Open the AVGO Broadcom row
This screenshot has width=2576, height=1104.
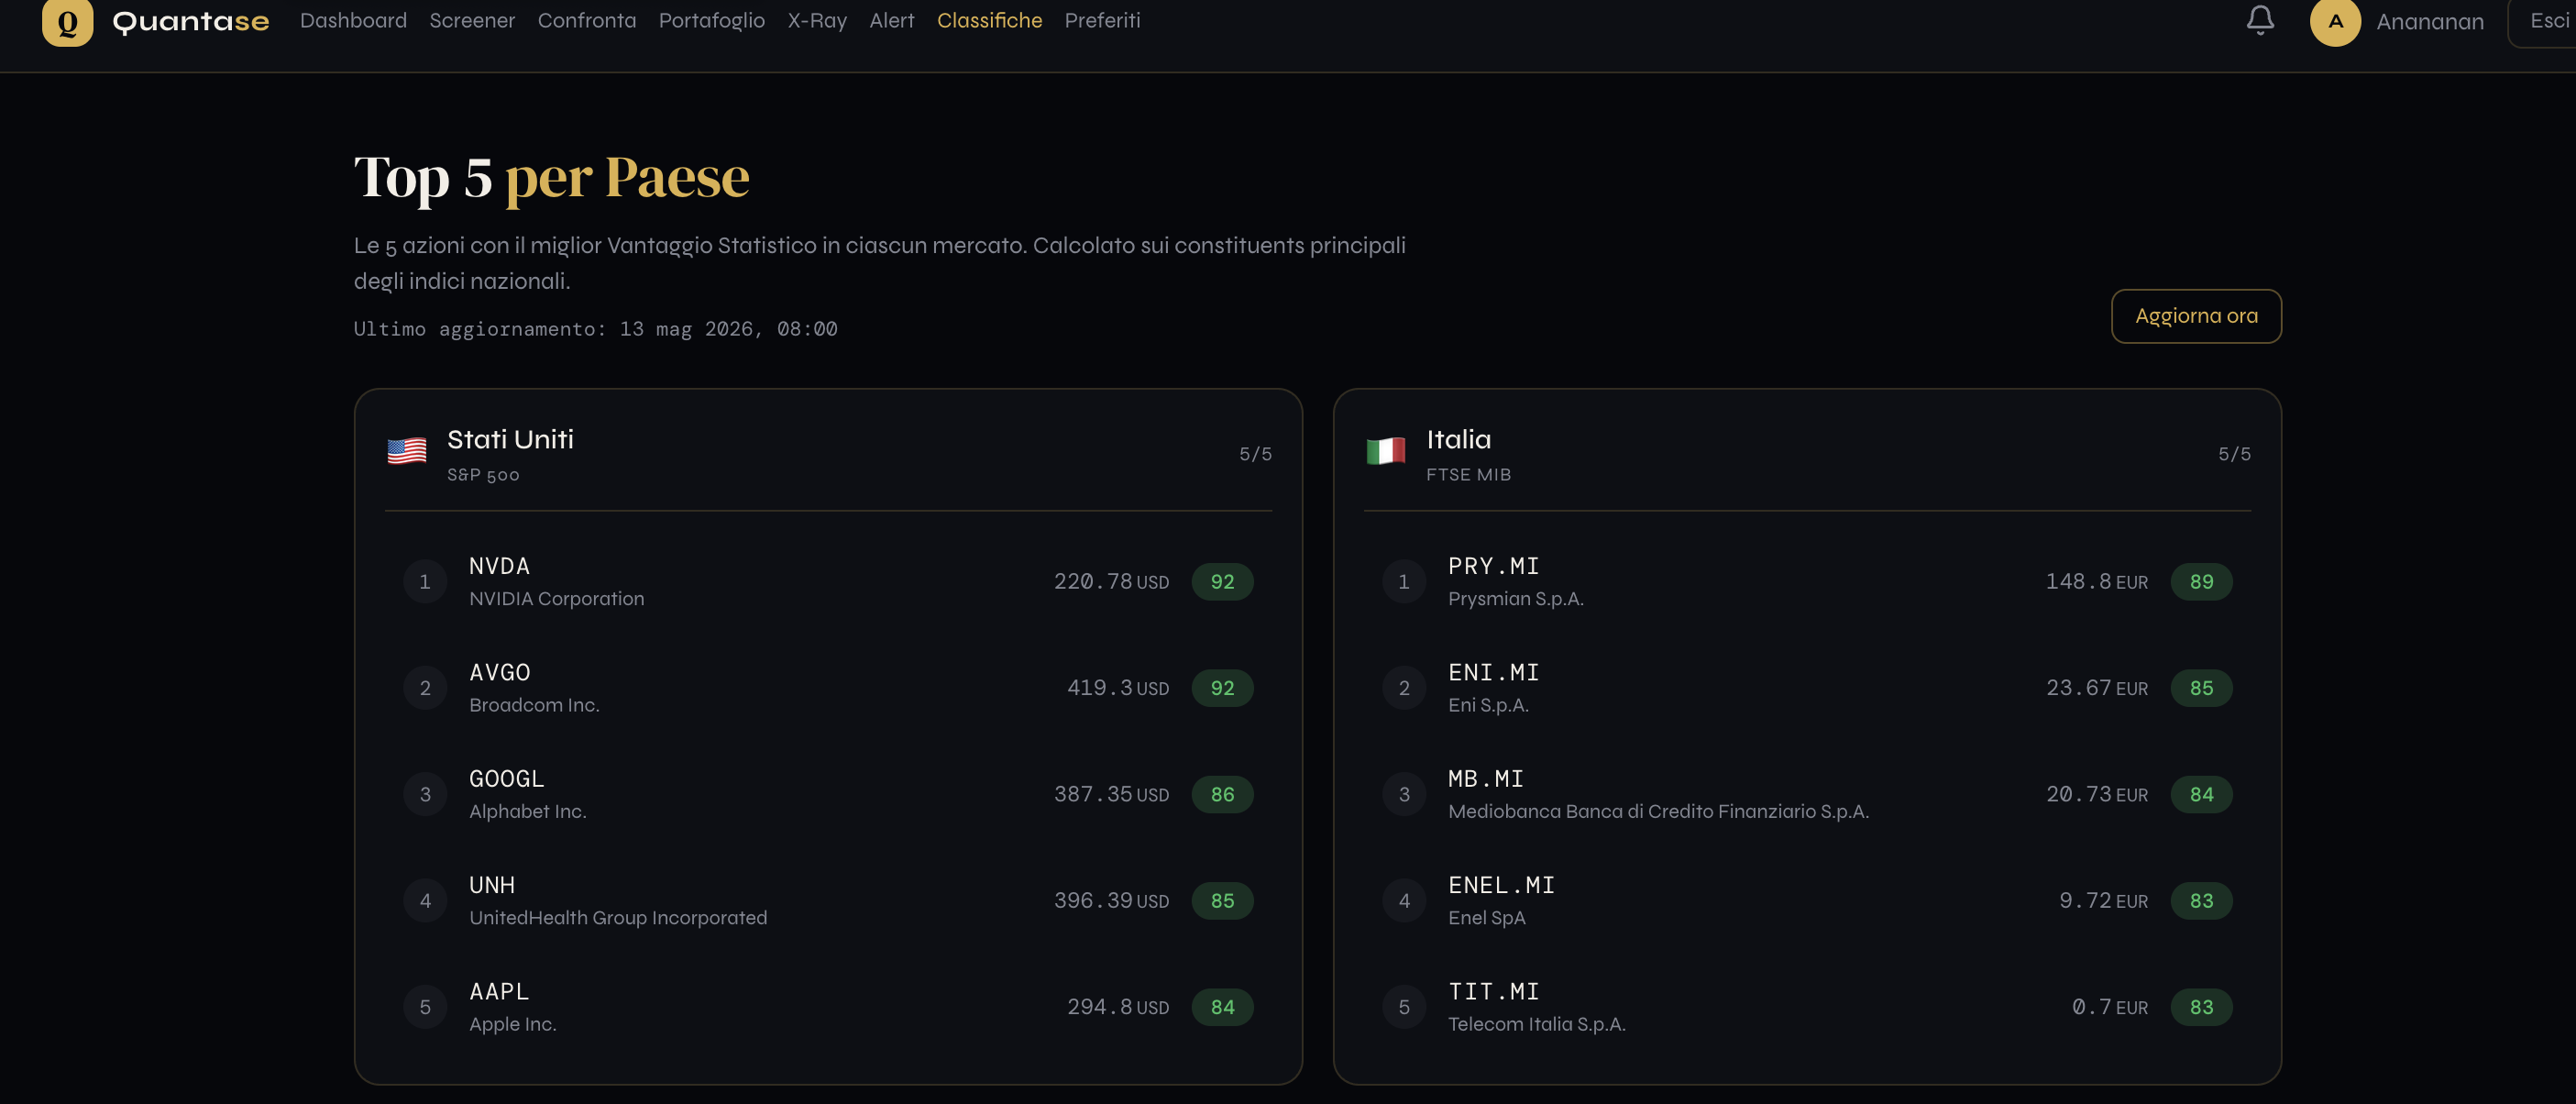pos(828,688)
